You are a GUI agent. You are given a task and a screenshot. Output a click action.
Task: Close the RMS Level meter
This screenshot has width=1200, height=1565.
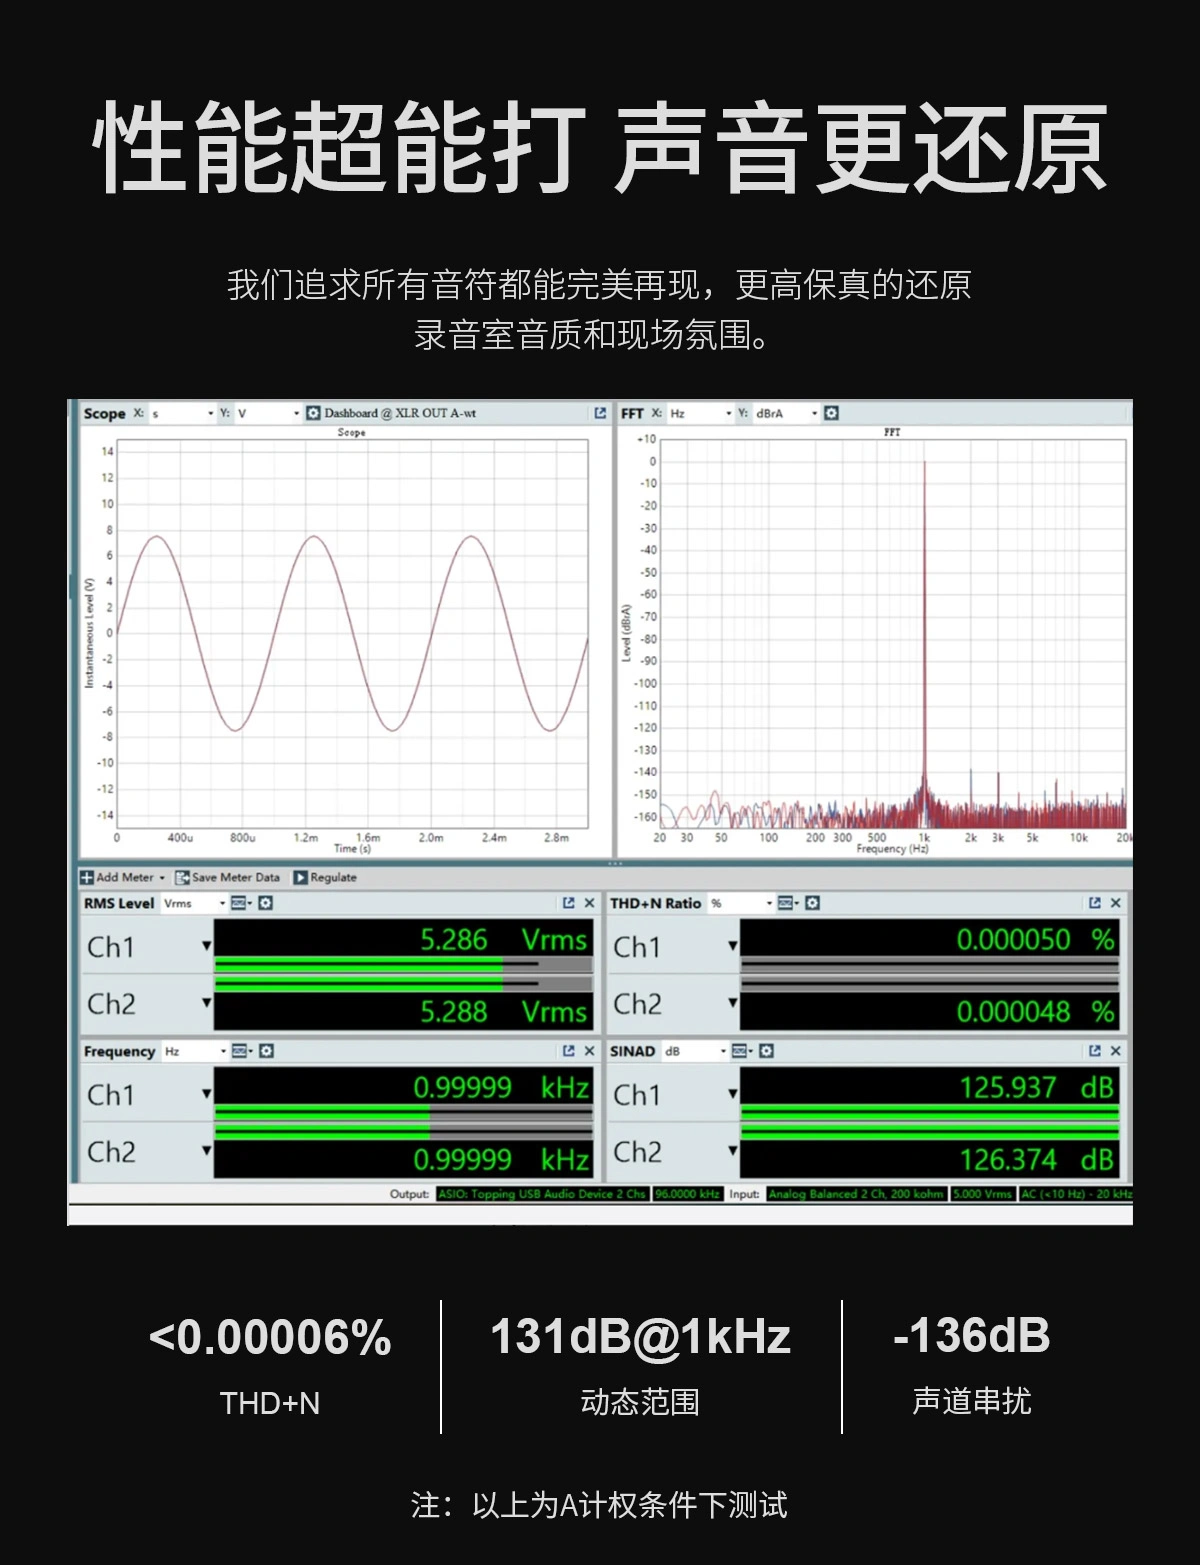[589, 903]
